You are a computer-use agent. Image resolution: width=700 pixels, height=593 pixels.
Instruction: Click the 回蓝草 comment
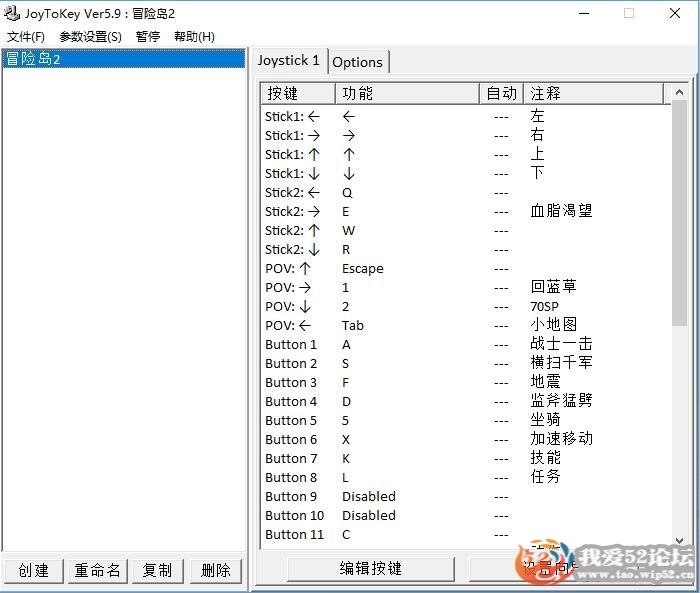pos(554,286)
